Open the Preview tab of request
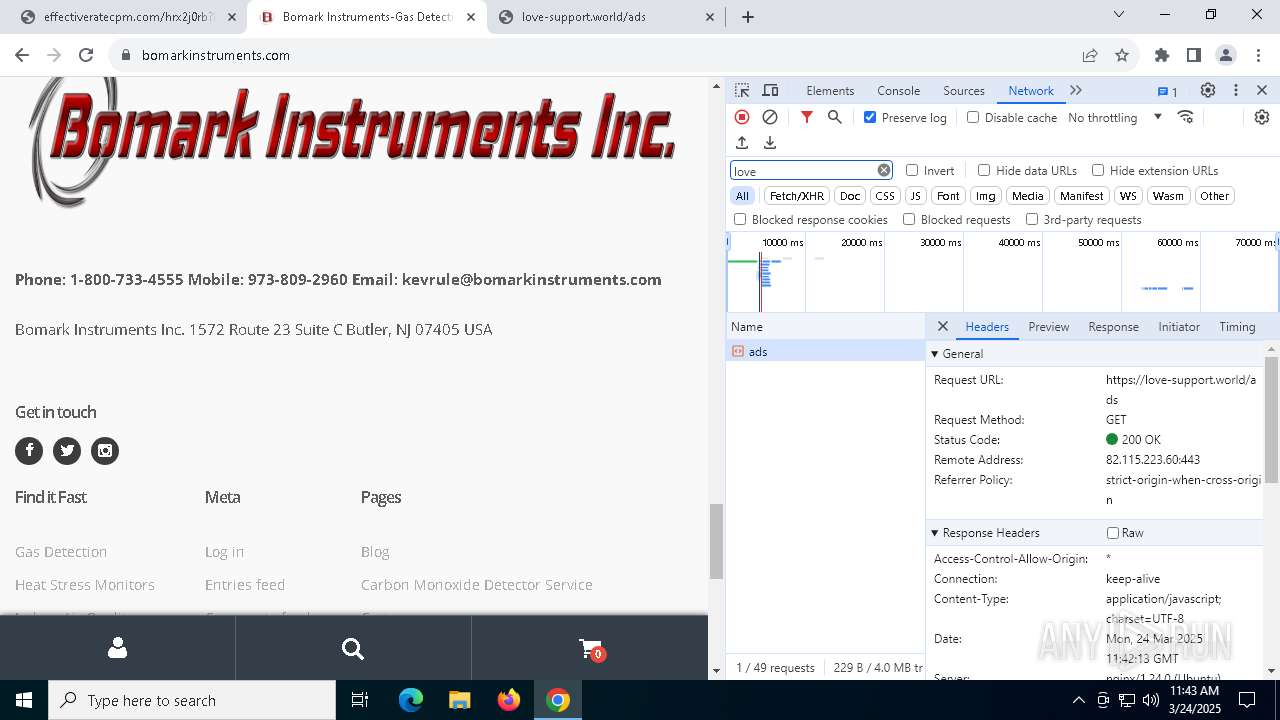This screenshot has height=720, width=1280. coord(1048,327)
